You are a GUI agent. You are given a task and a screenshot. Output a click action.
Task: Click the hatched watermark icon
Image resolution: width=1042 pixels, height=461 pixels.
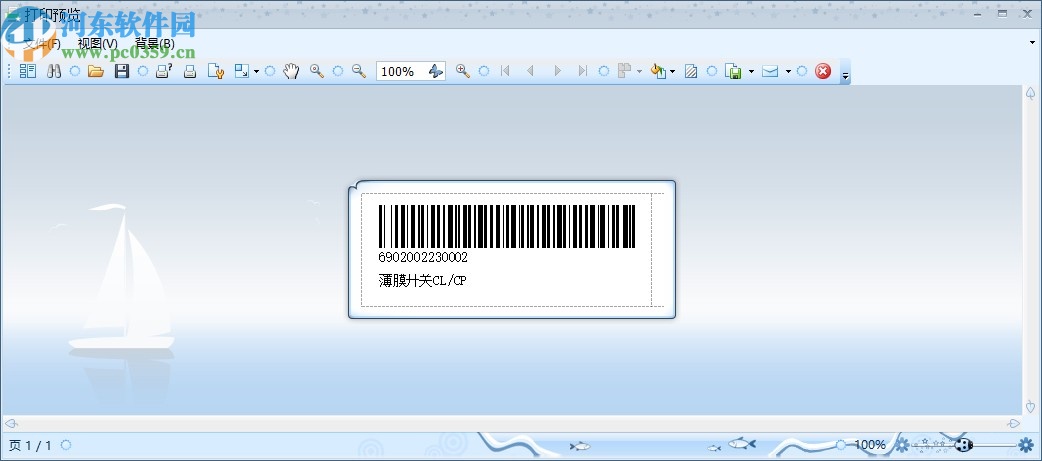coord(690,71)
